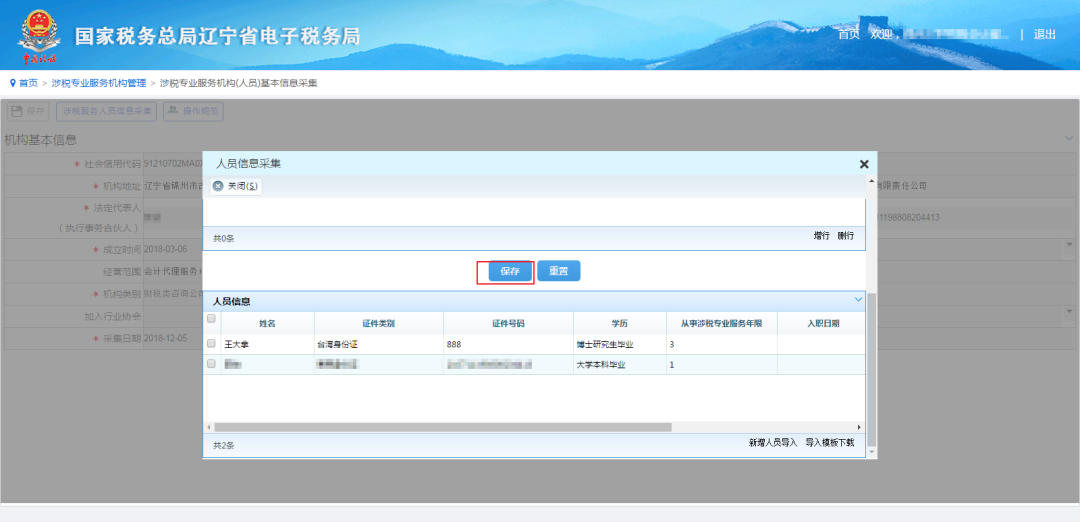This screenshot has height=522, width=1080.
Task: Select the 王大拿 name cell
Action: 267,344
